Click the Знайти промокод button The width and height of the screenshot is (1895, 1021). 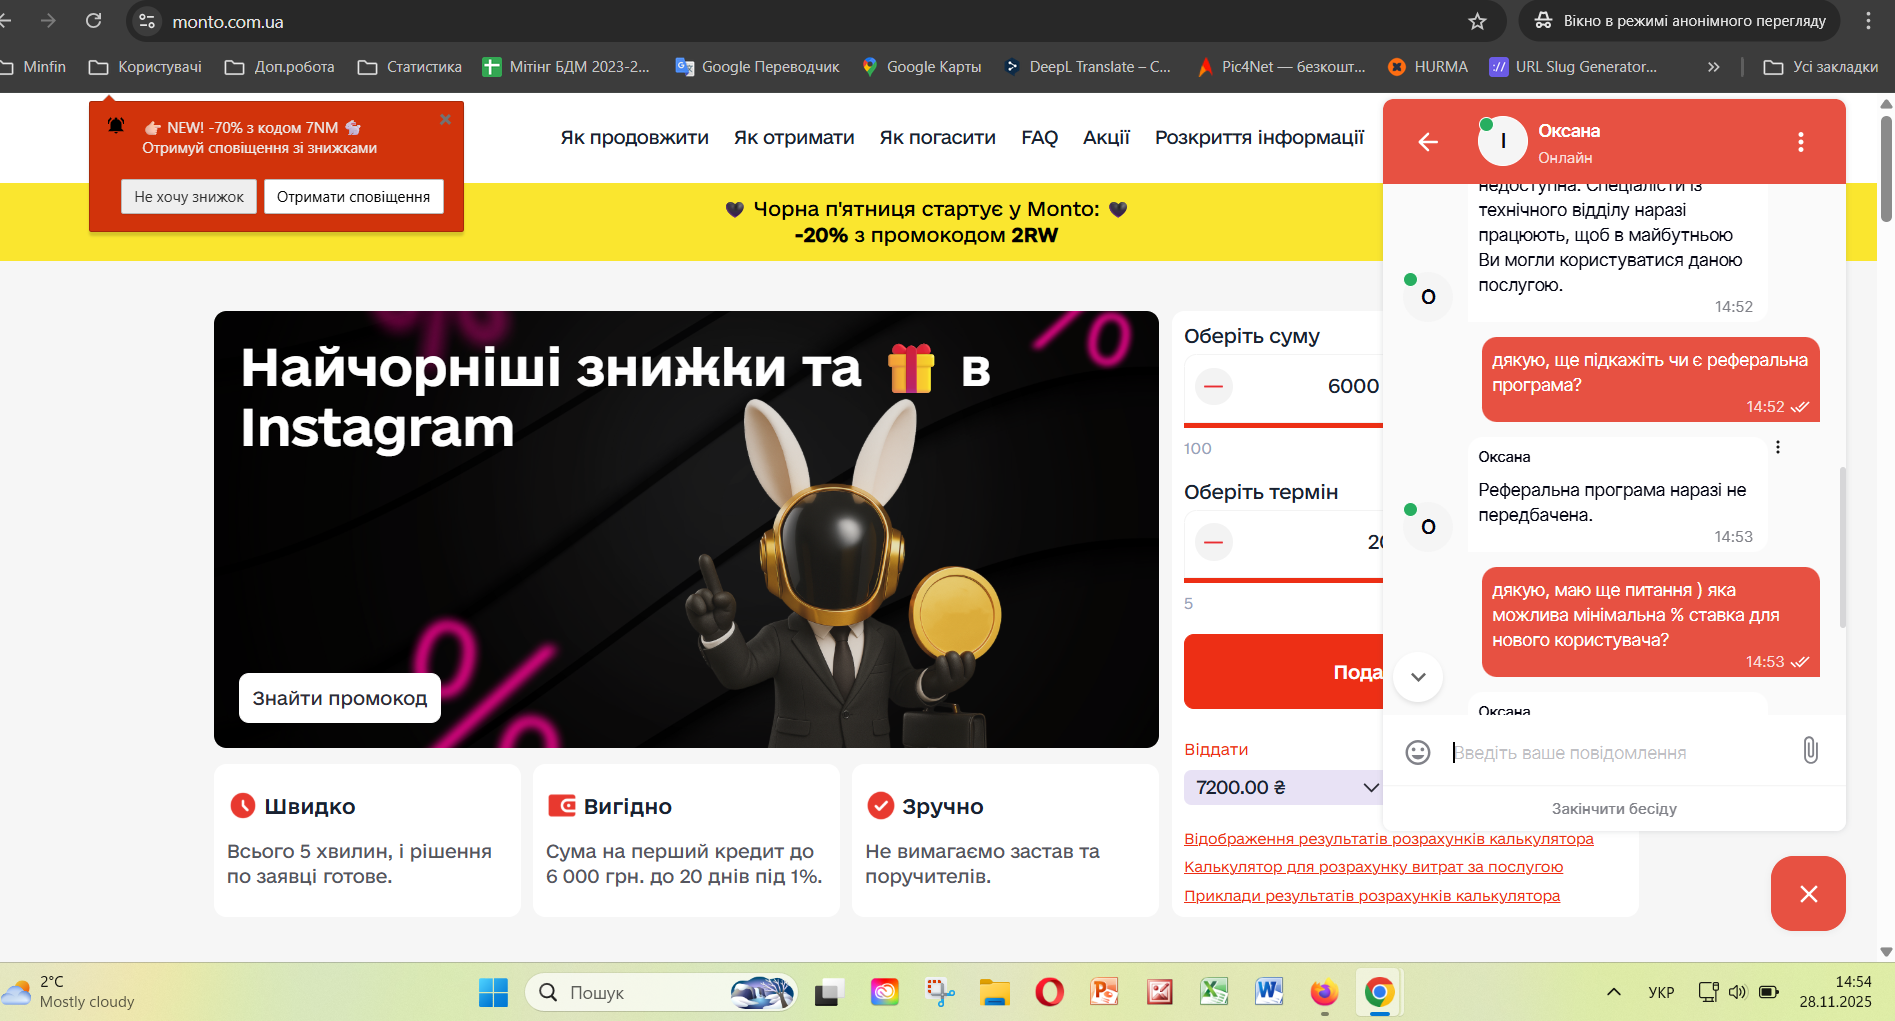click(339, 698)
